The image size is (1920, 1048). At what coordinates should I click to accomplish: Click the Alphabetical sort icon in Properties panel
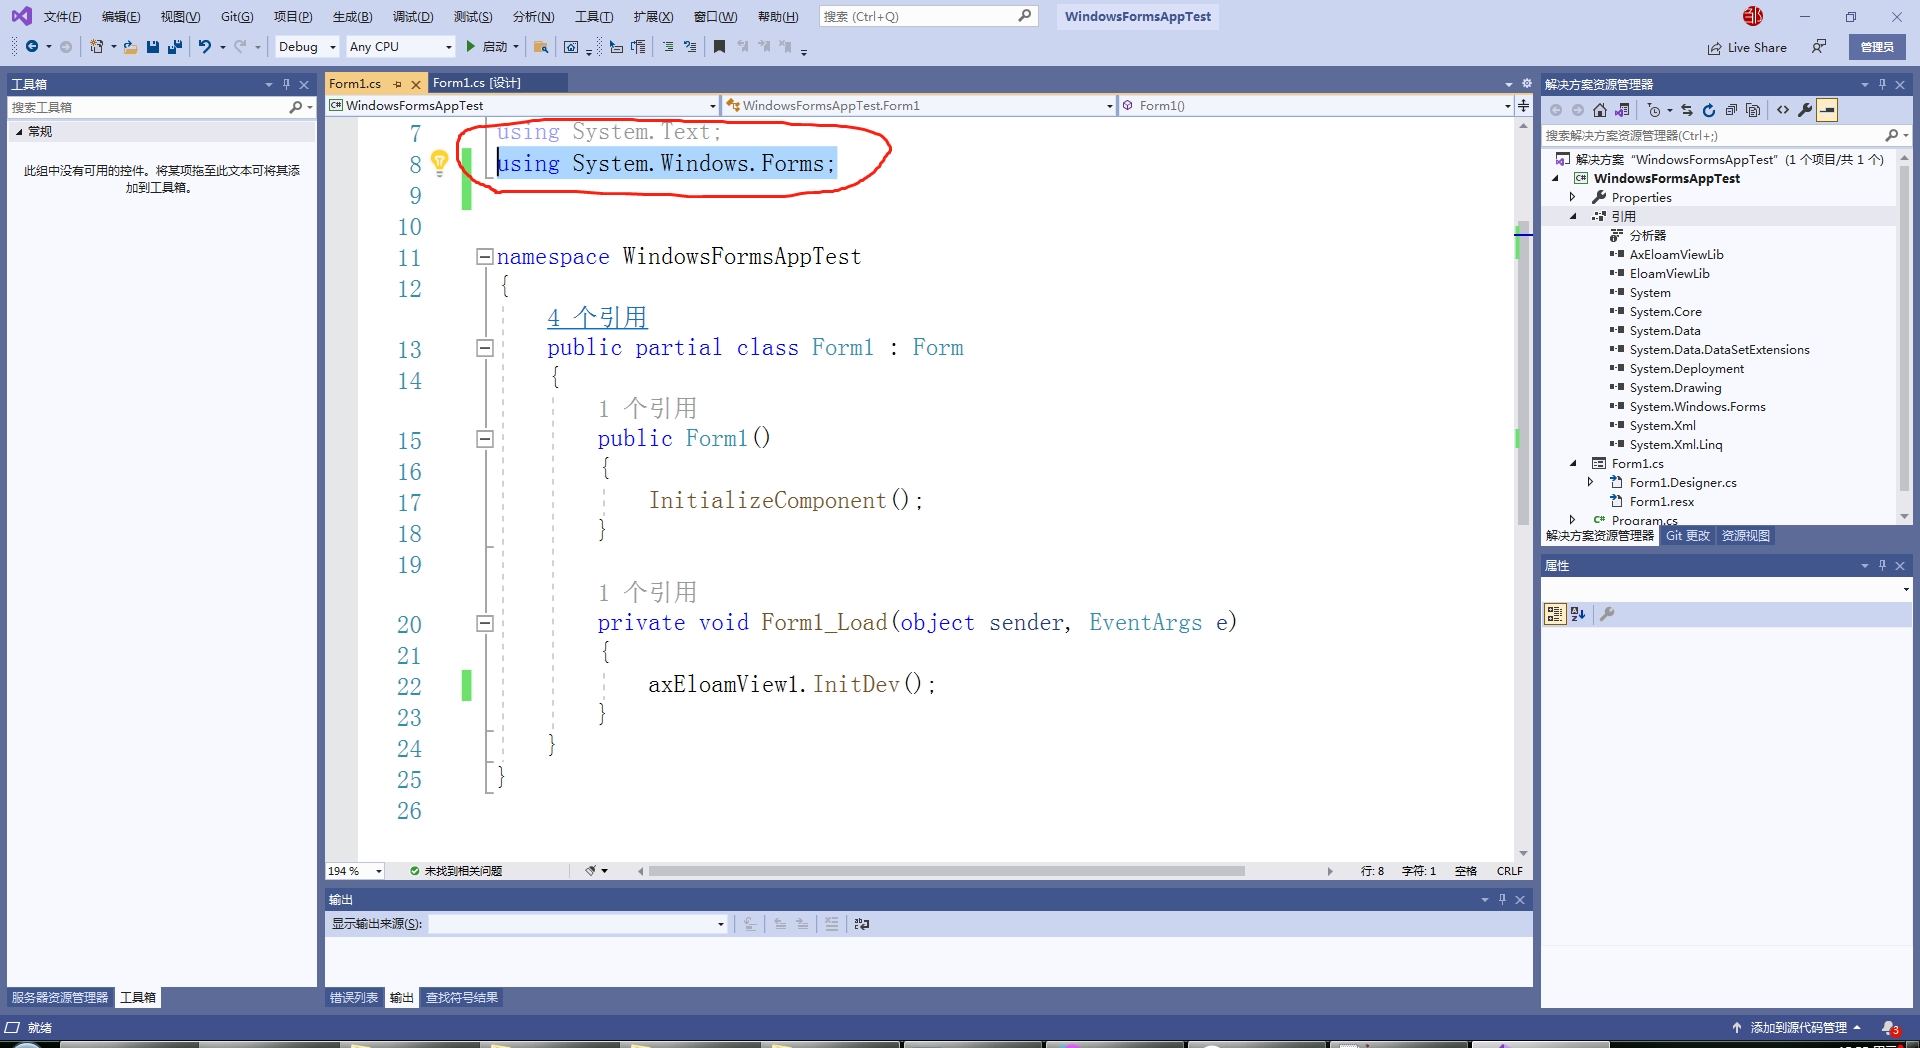(1578, 614)
